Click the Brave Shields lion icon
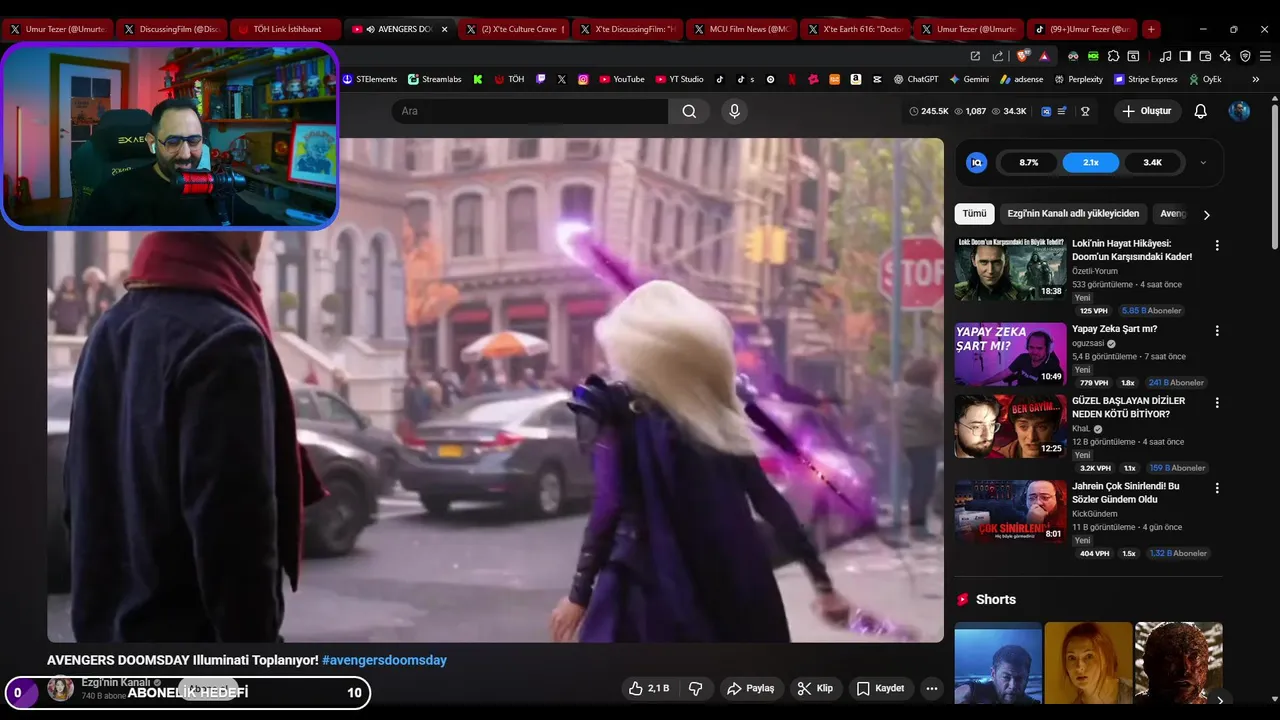Image resolution: width=1280 pixels, height=720 pixels. [x=1023, y=56]
